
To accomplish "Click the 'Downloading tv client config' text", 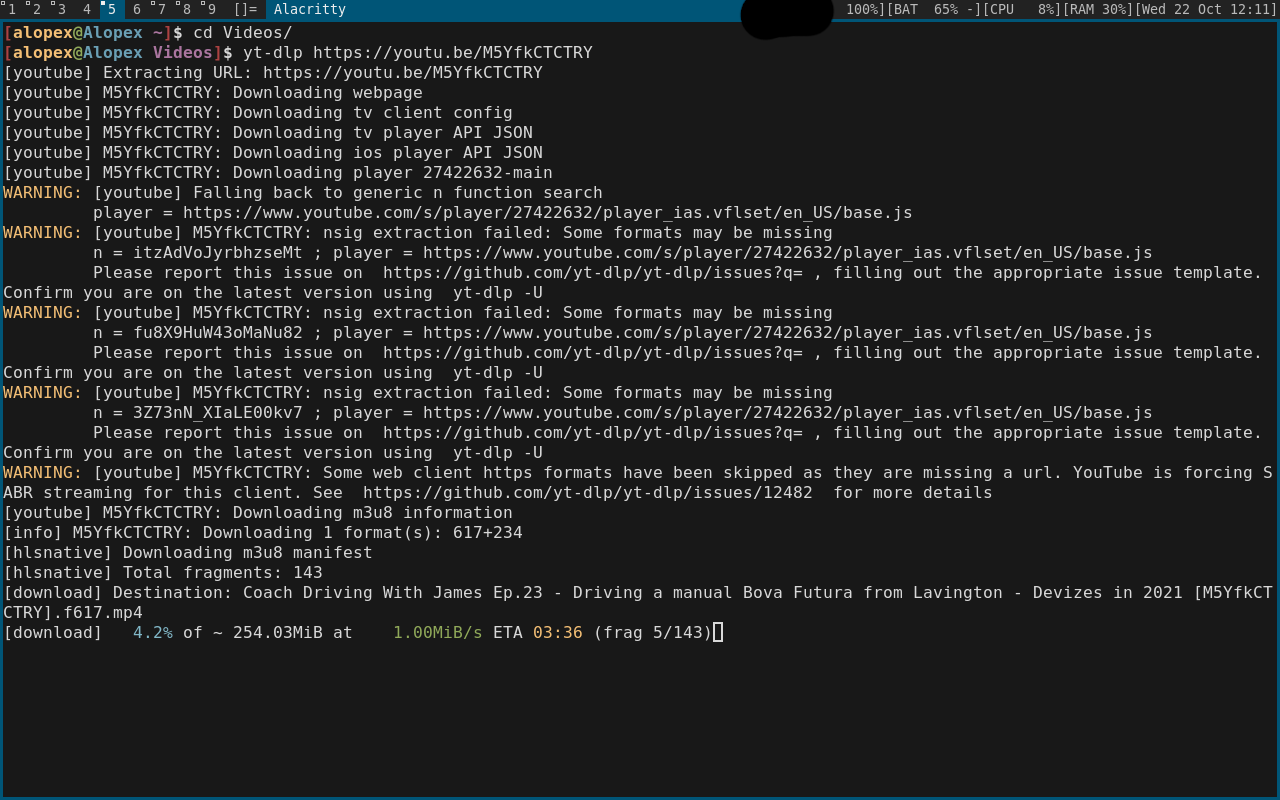I will coord(373,113).
